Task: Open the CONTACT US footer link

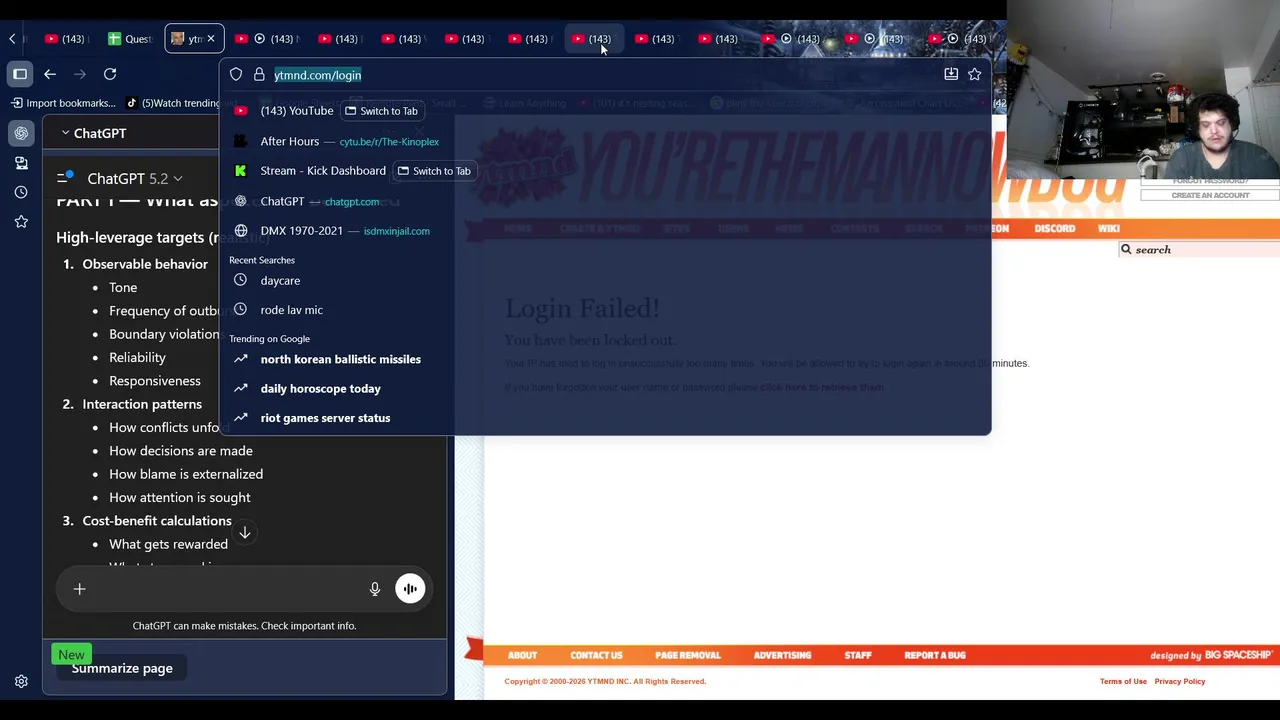Action: [x=596, y=656]
